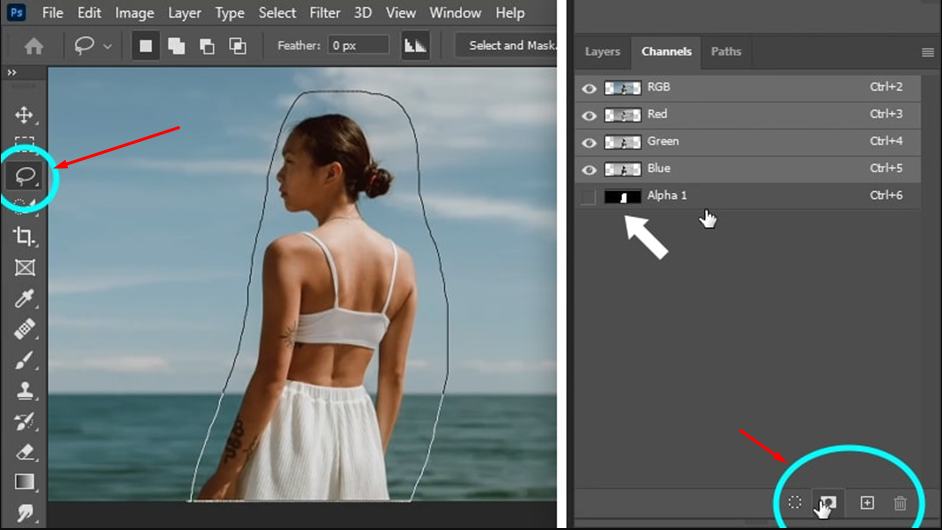Switch to the Layers tab
This screenshot has height=530, width=942.
602,52
